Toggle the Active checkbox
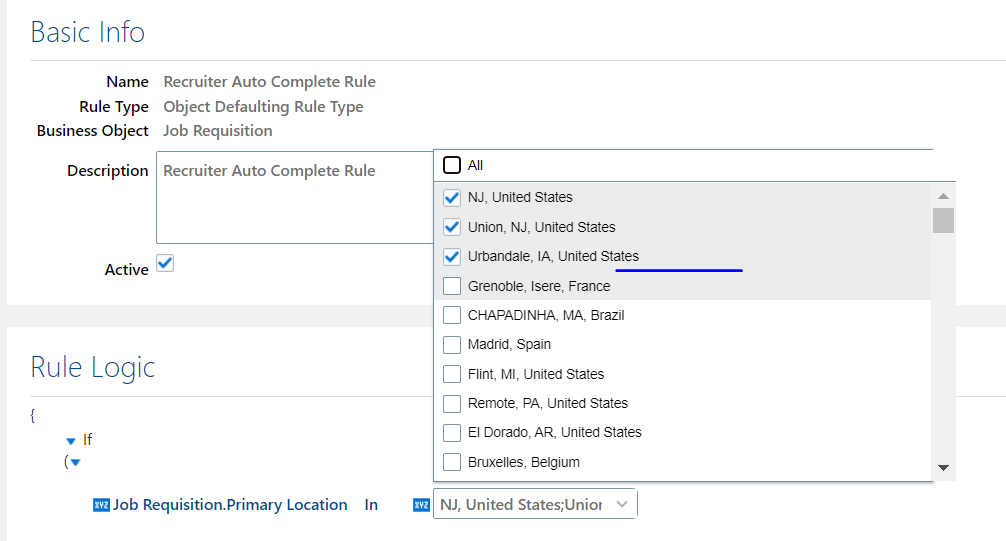1006x541 pixels. [165, 263]
